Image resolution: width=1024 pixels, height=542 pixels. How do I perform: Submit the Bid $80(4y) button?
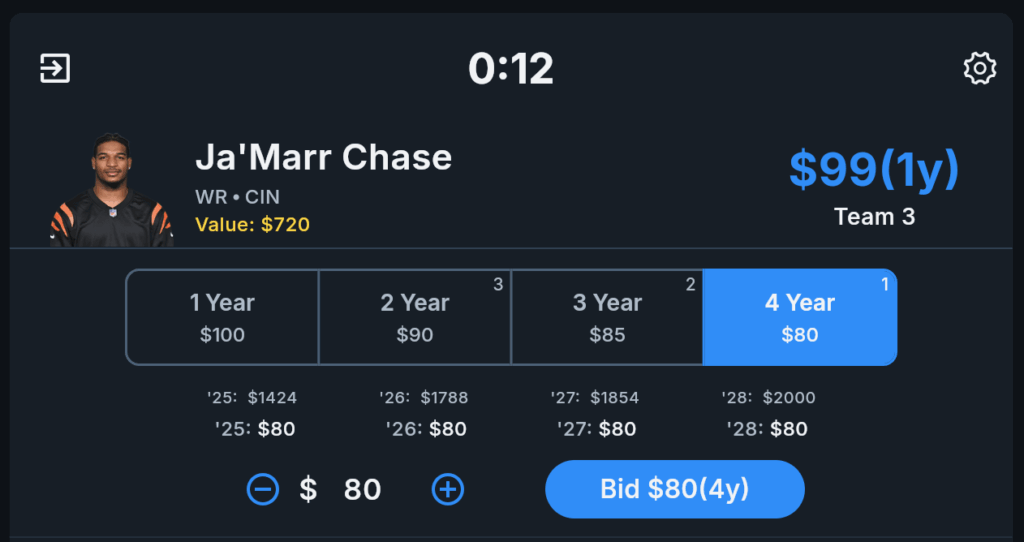675,489
